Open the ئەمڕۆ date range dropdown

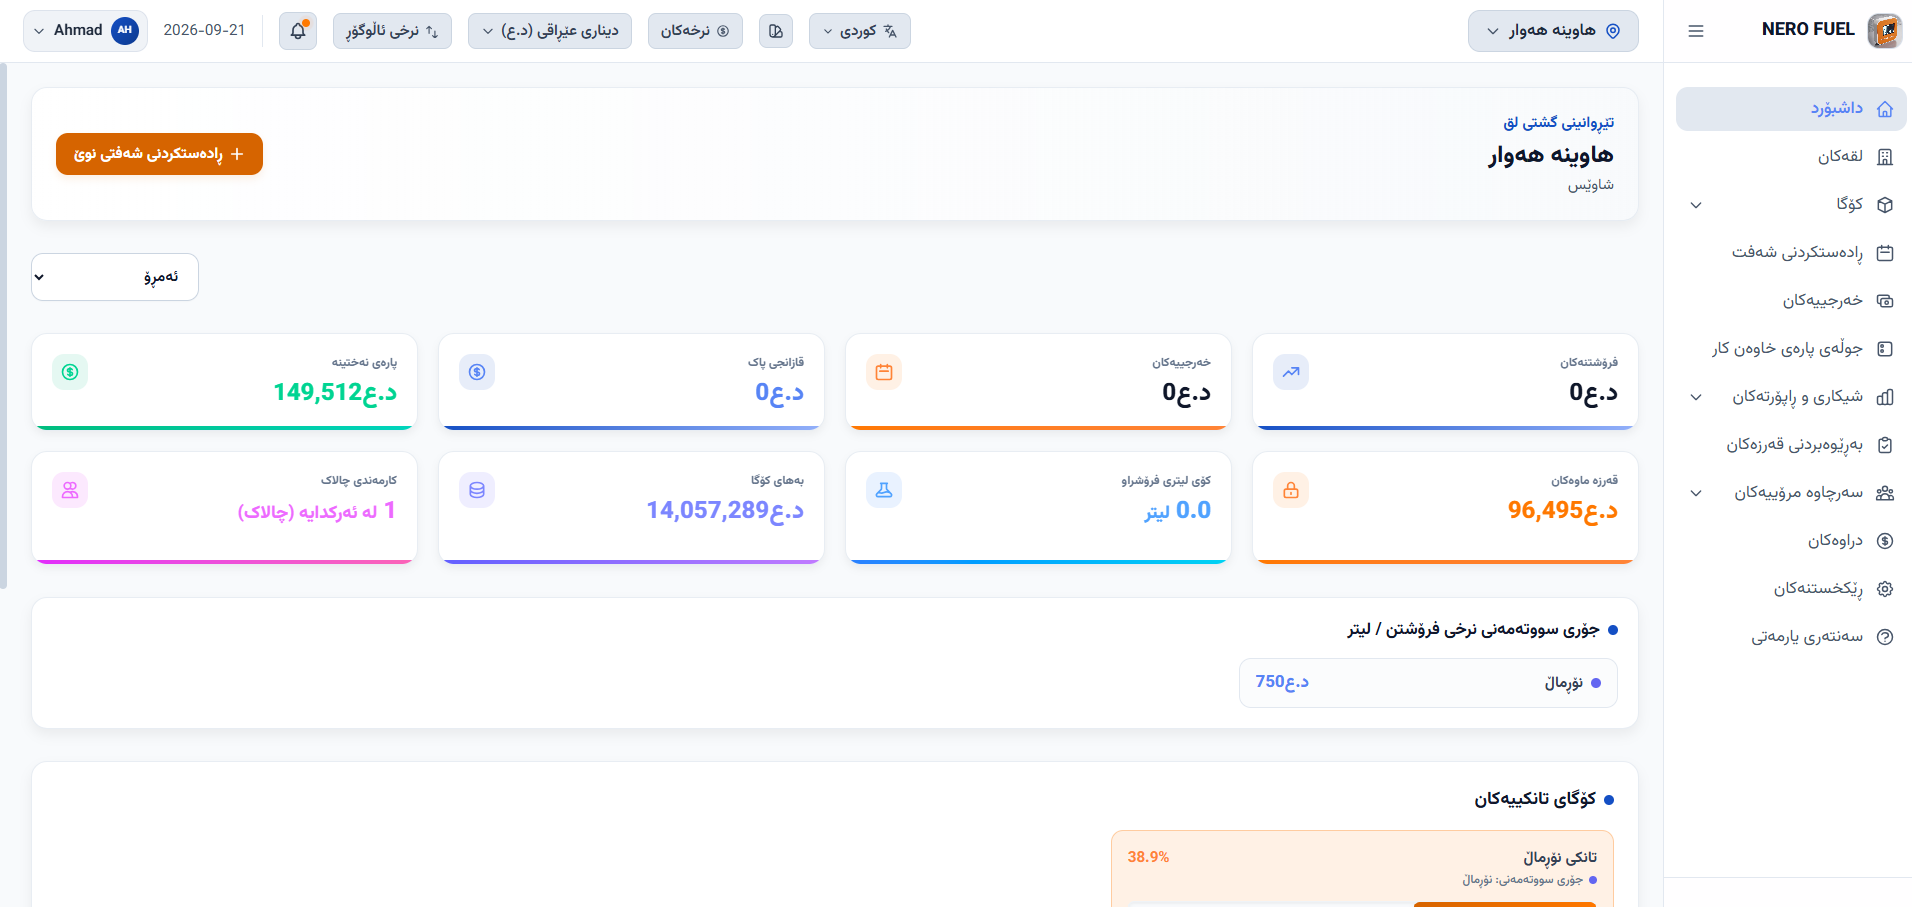coord(115,277)
